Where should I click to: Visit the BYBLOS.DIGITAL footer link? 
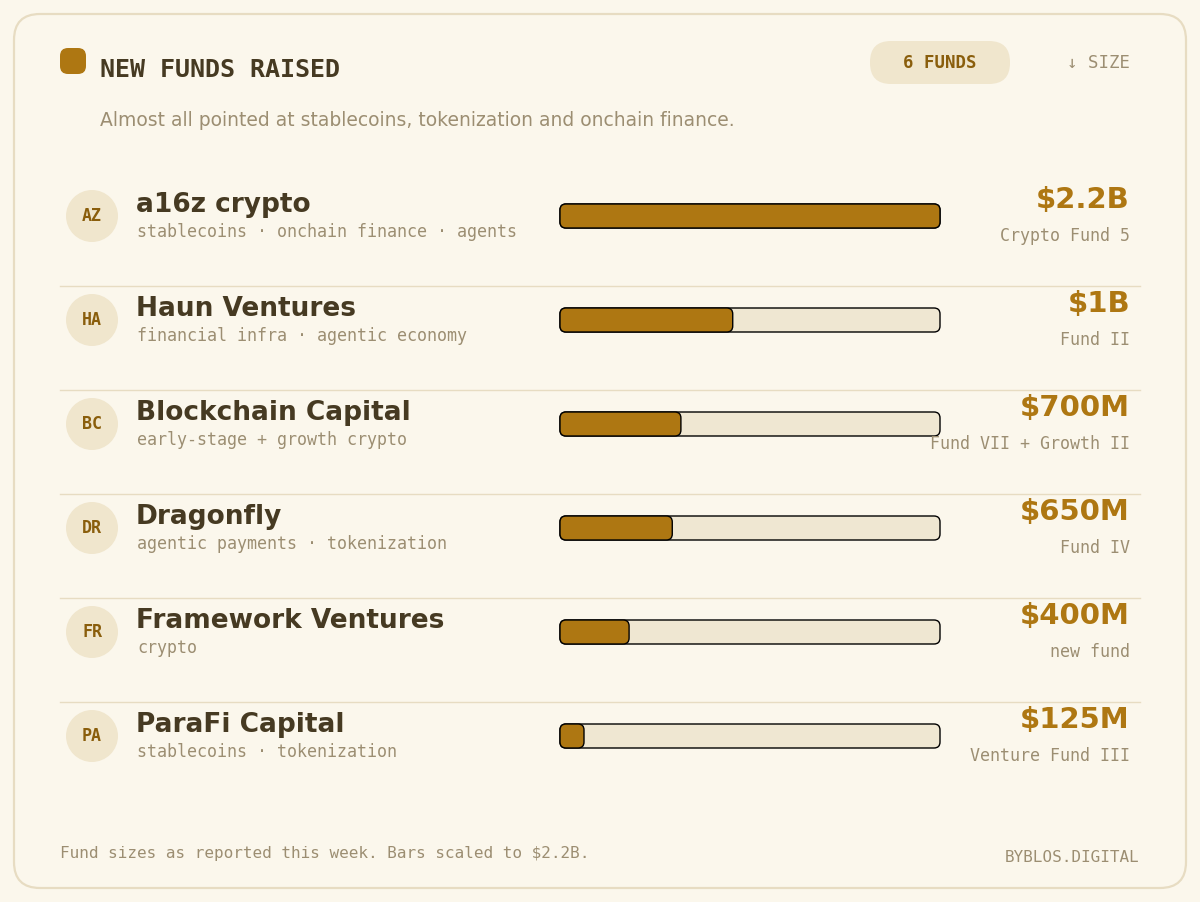tap(1071, 857)
